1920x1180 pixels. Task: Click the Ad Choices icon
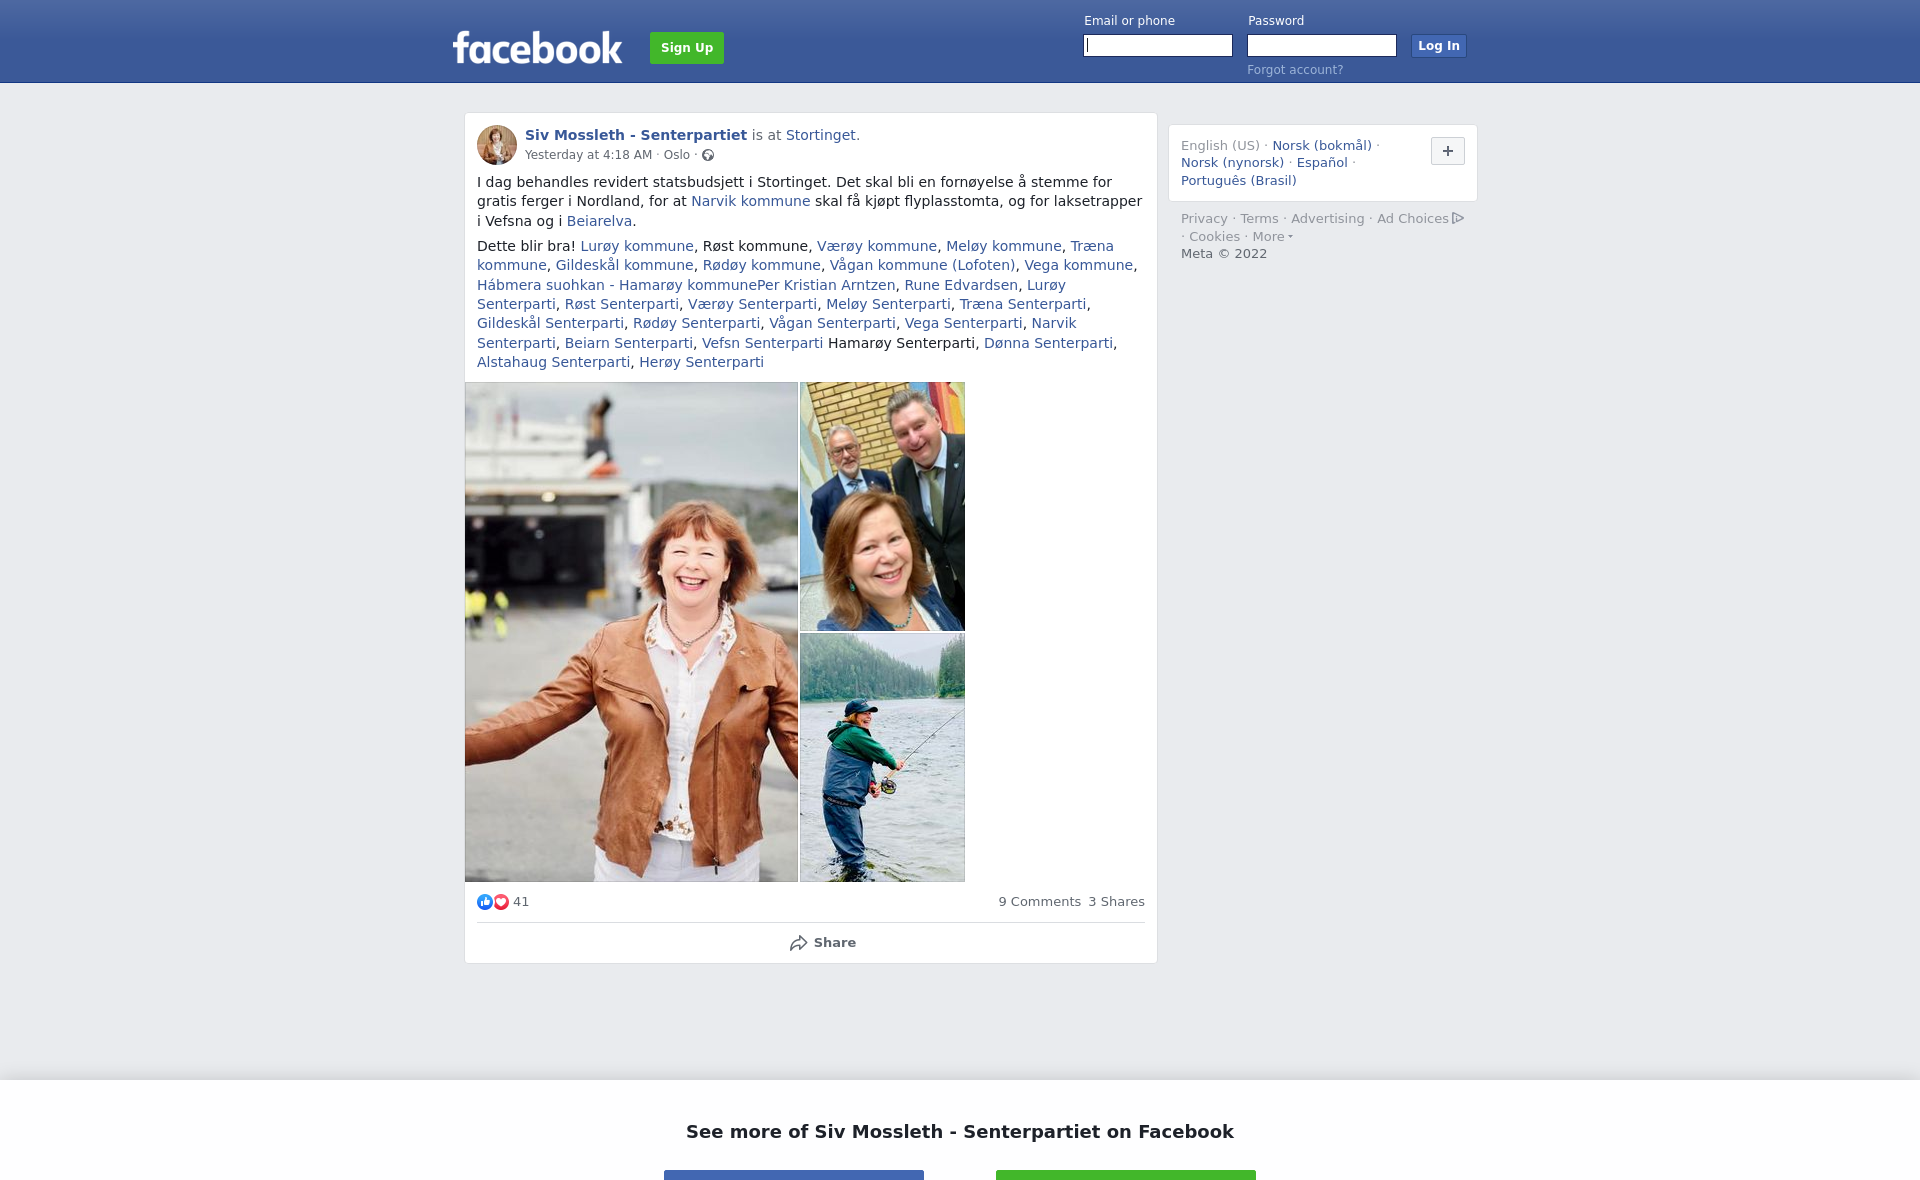(x=1458, y=218)
